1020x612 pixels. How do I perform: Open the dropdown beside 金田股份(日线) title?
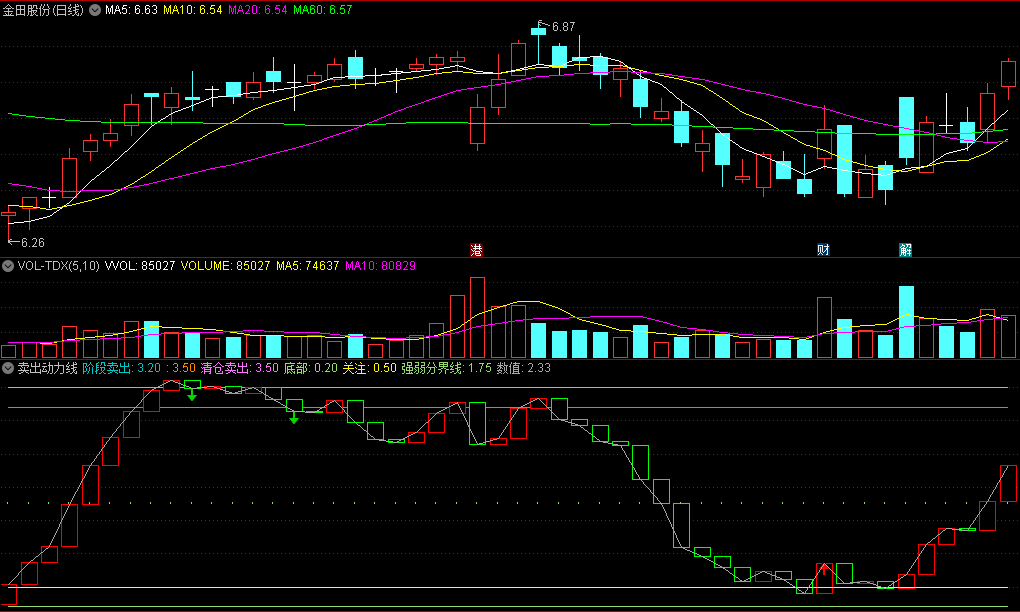point(95,10)
